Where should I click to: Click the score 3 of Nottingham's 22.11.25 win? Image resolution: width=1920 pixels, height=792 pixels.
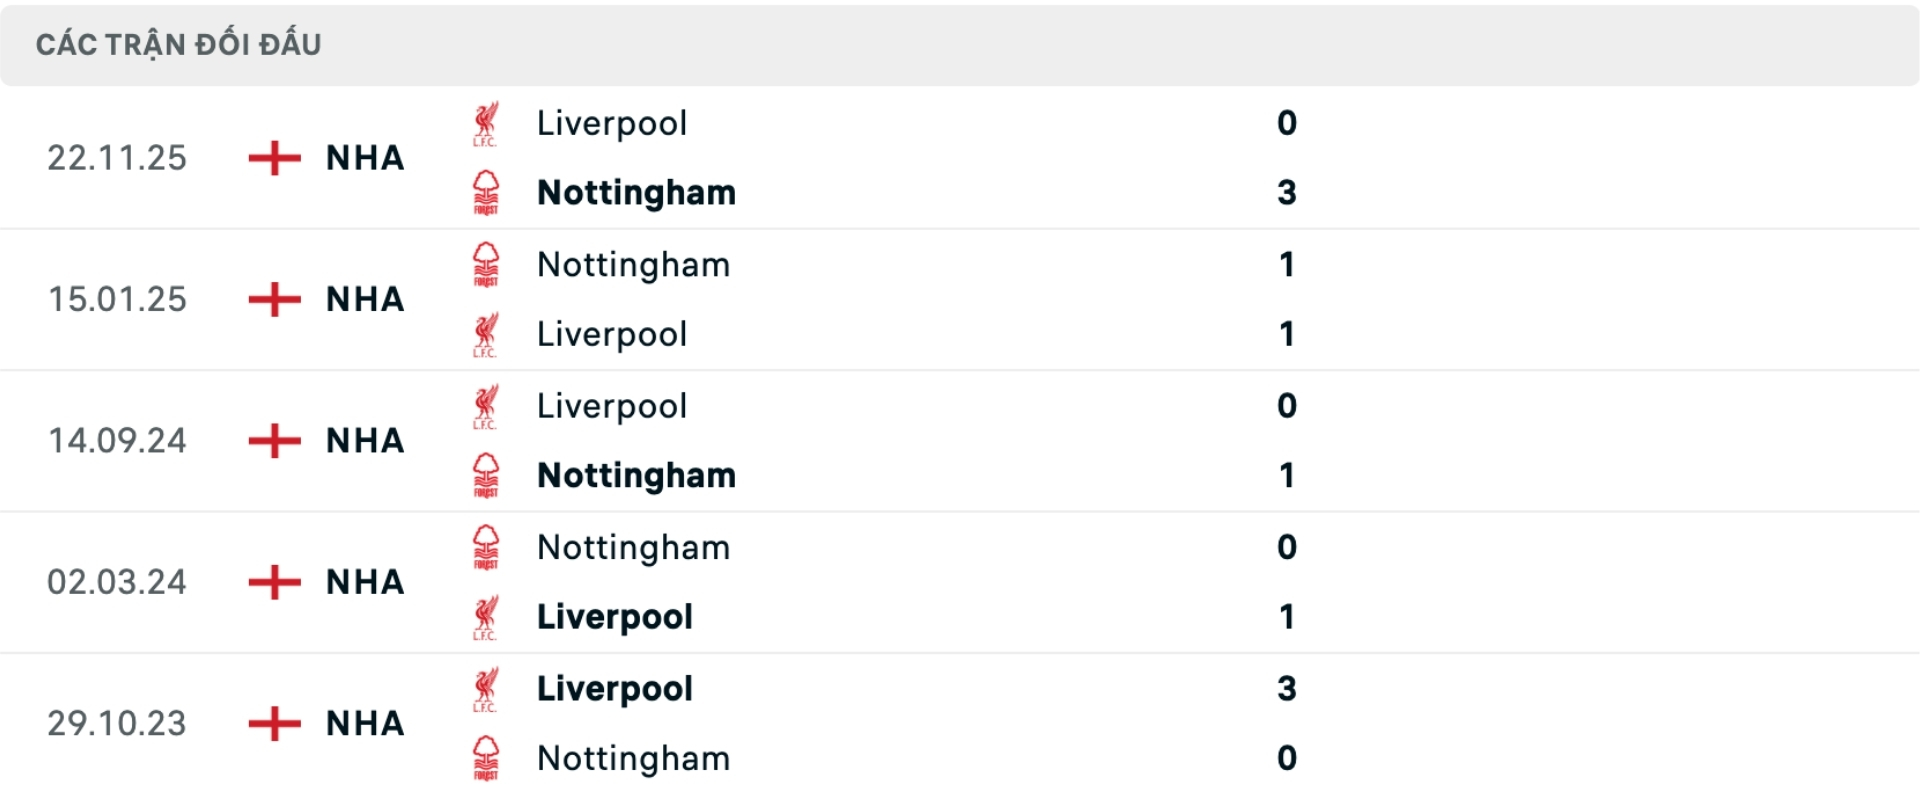[x=1290, y=193]
